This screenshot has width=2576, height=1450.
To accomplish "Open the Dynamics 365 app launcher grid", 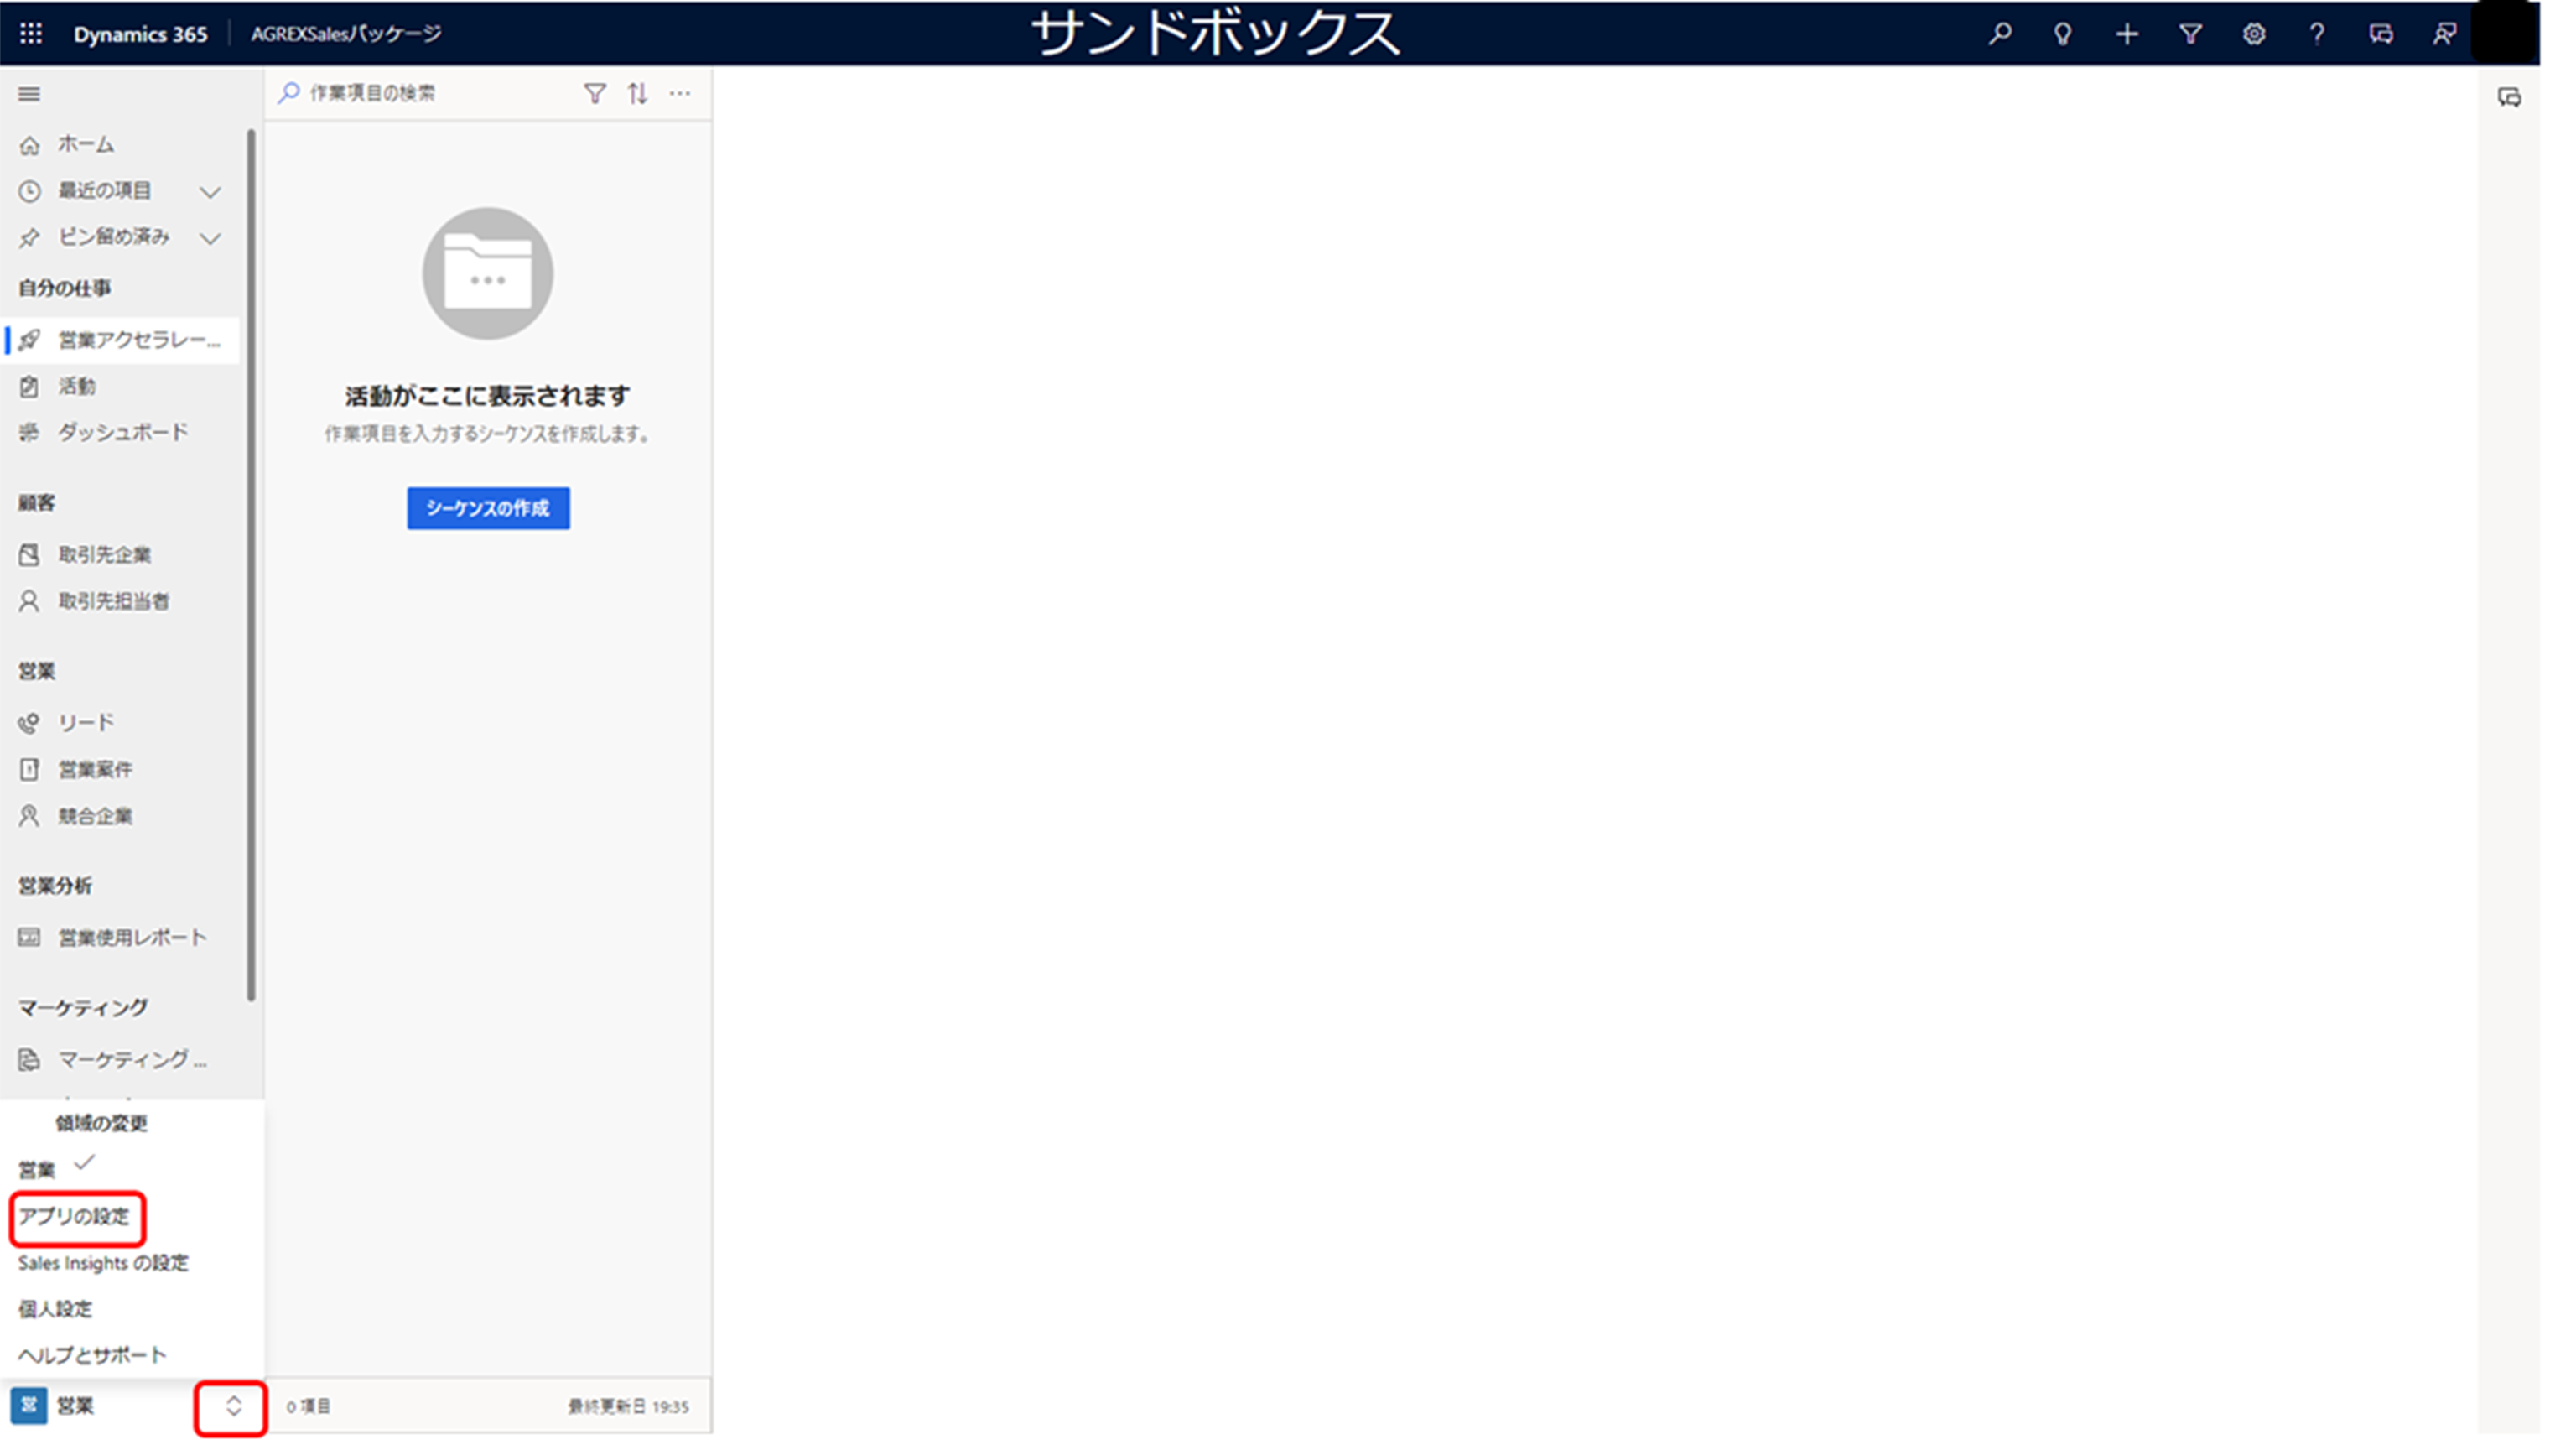I will (x=31, y=34).
